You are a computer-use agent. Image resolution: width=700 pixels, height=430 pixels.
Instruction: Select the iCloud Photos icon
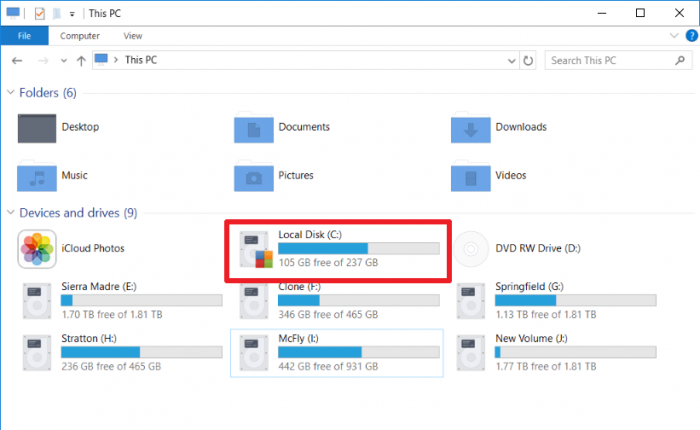click(37, 249)
